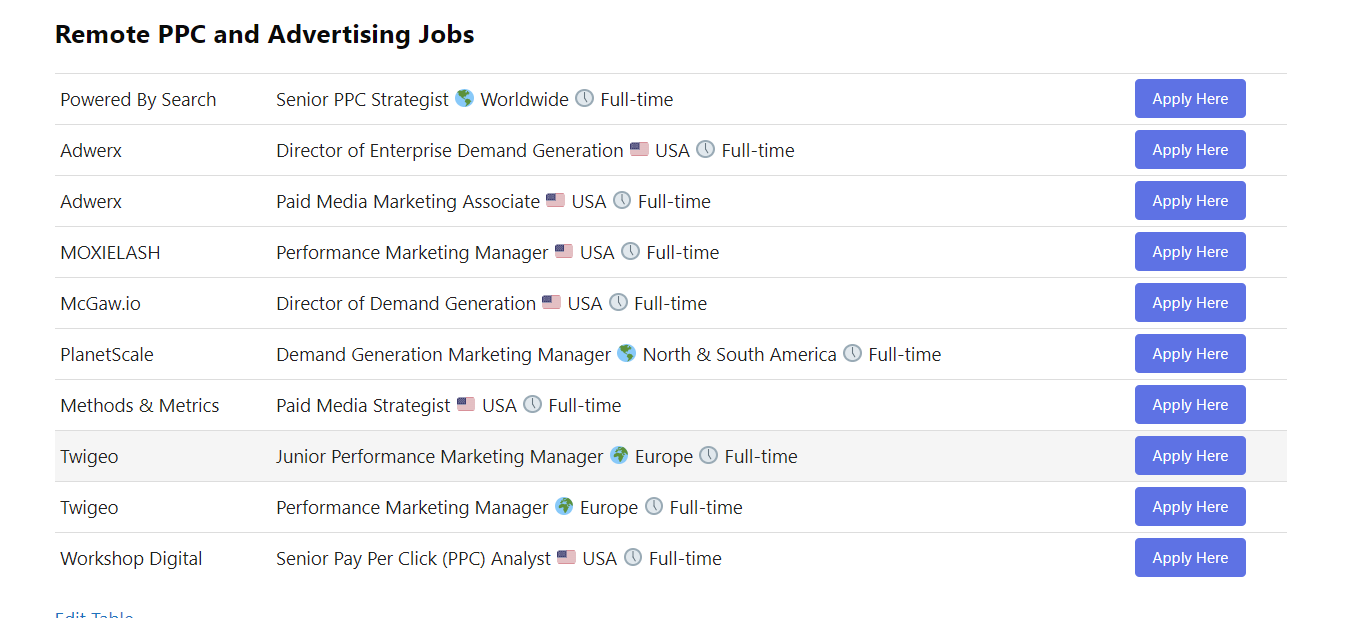Screen dimensions: 1368x618
Task: Click globe icon in Powered By Search row
Action: (x=464, y=98)
